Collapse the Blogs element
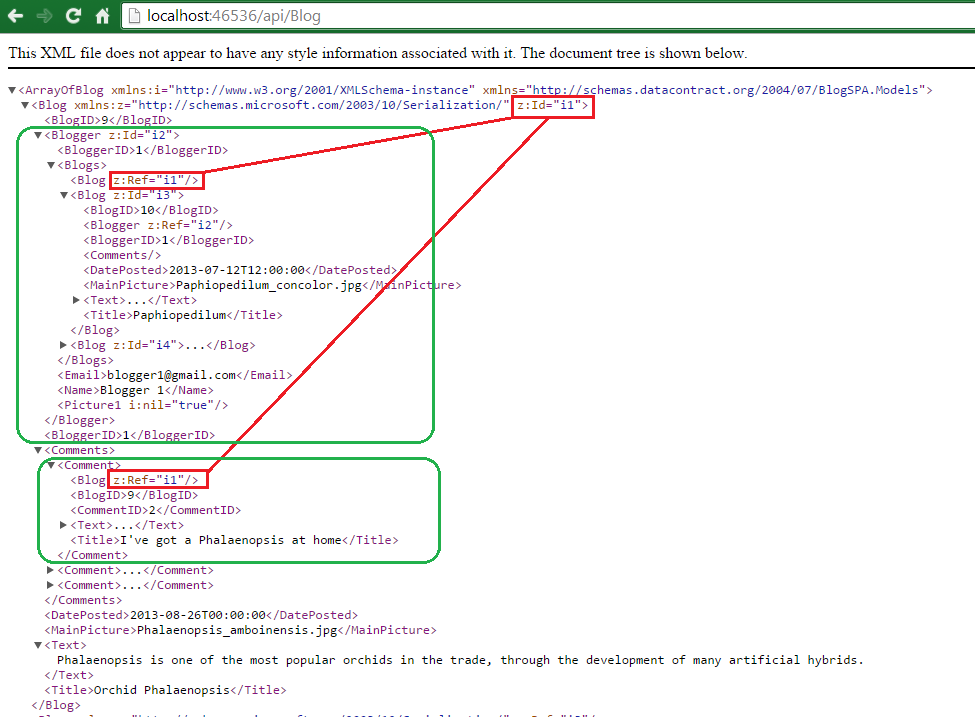 51,165
